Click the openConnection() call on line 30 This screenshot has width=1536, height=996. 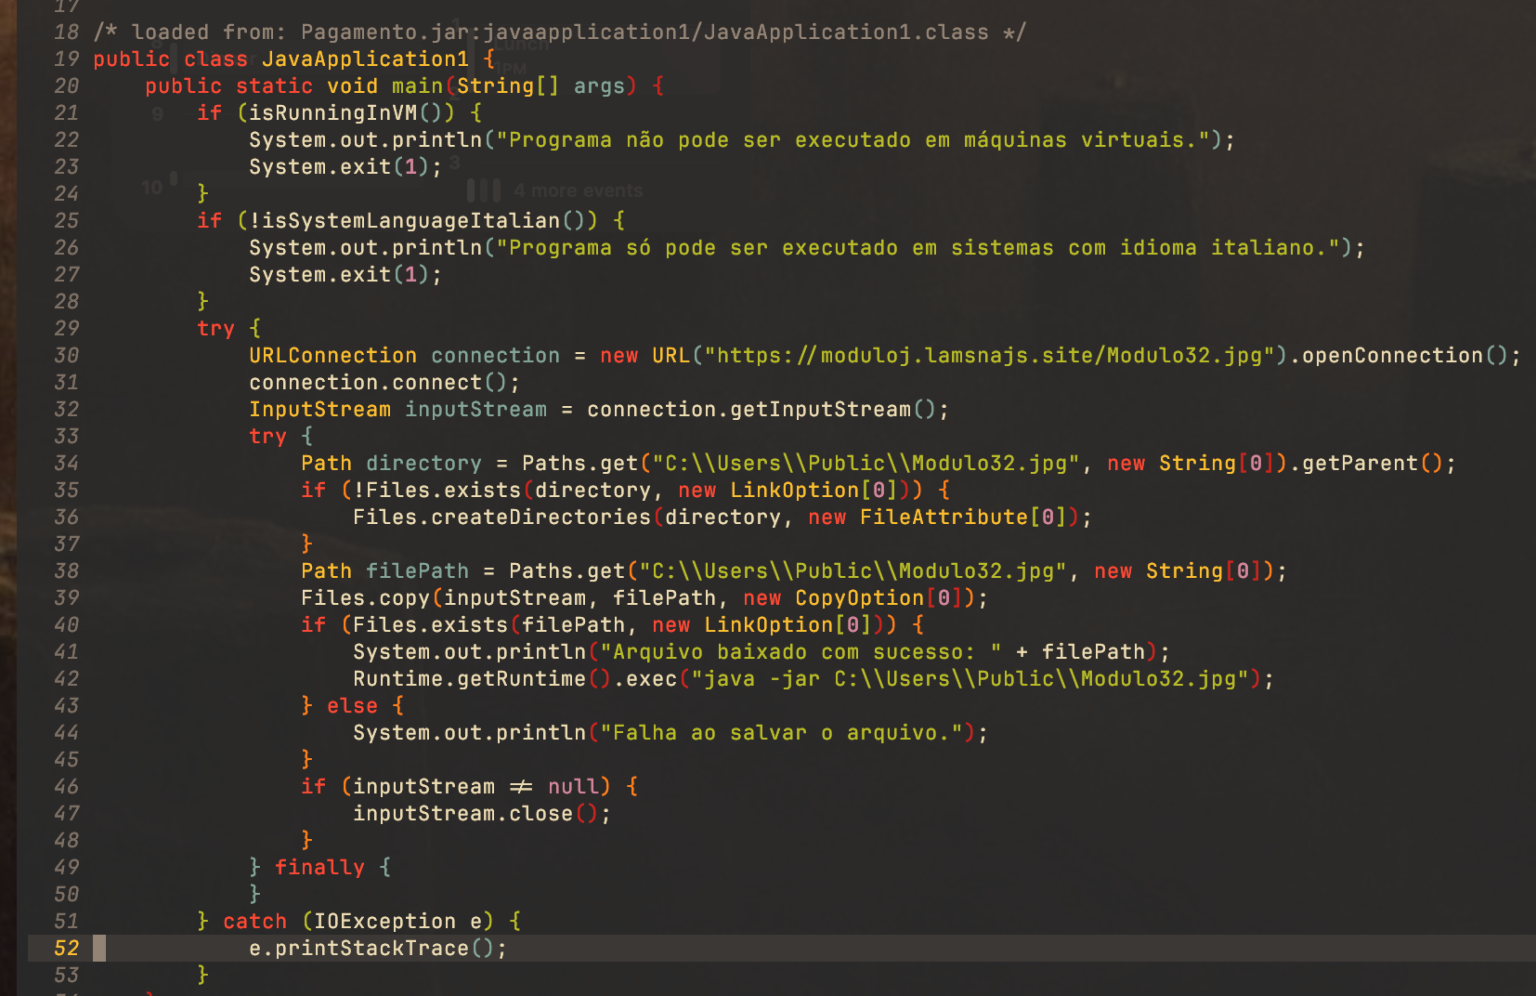[x=1405, y=356]
